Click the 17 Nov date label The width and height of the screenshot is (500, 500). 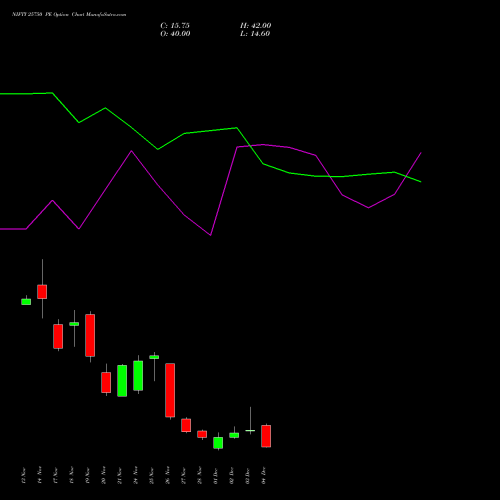pos(56,475)
